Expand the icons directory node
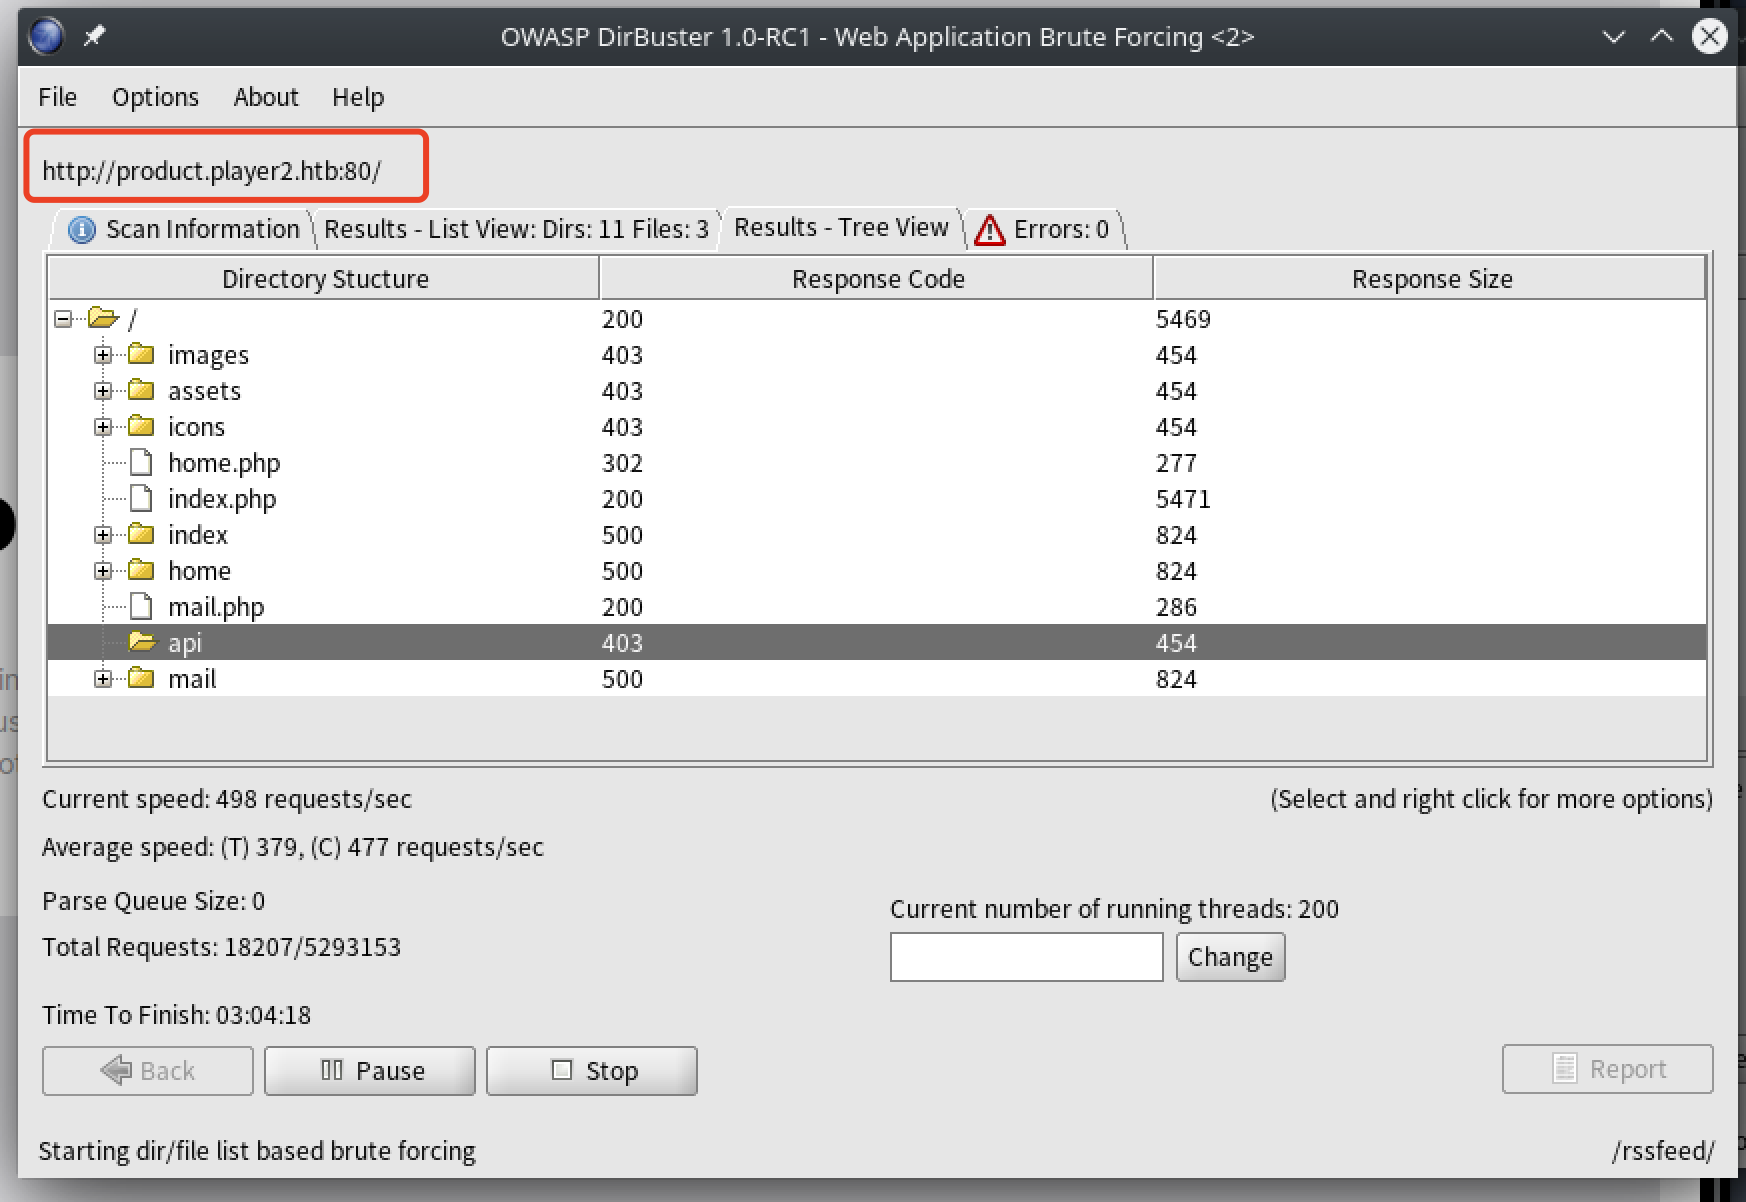 103,427
